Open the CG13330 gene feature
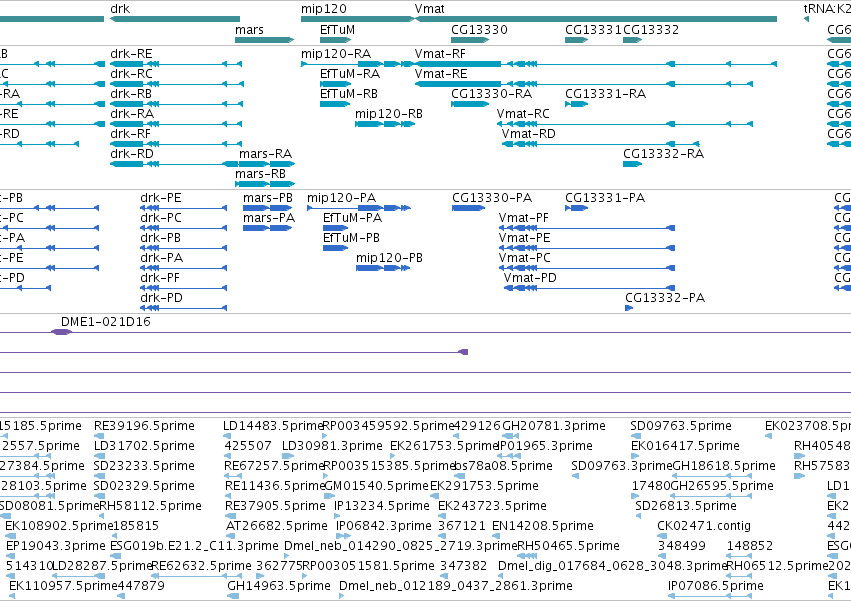 [x=470, y=40]
